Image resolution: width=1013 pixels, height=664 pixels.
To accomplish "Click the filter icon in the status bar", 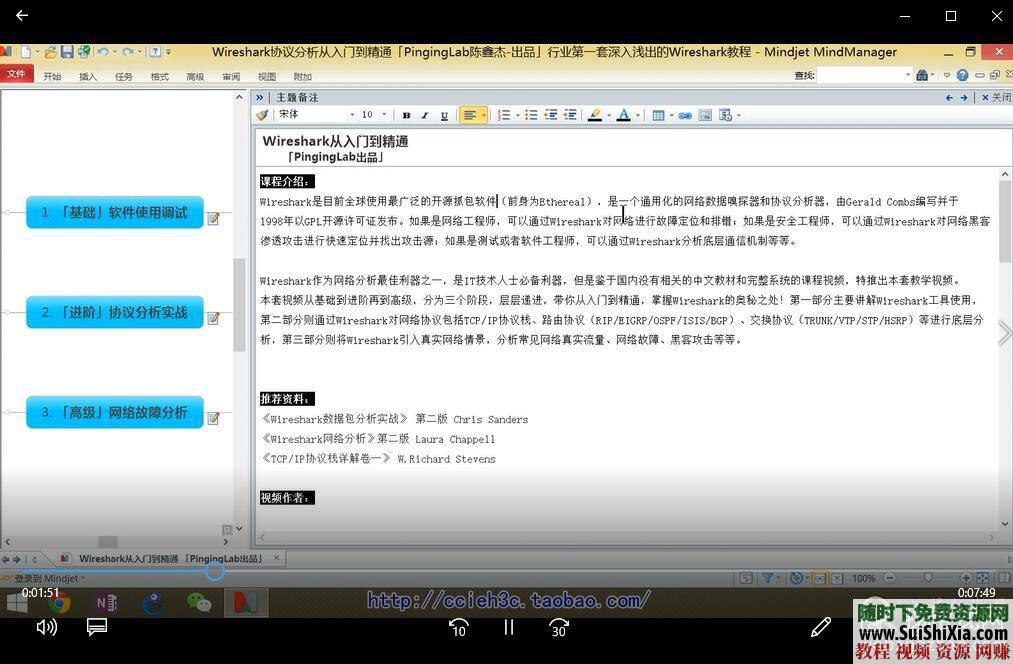I will pyautogui.click(x=767, y=578).
